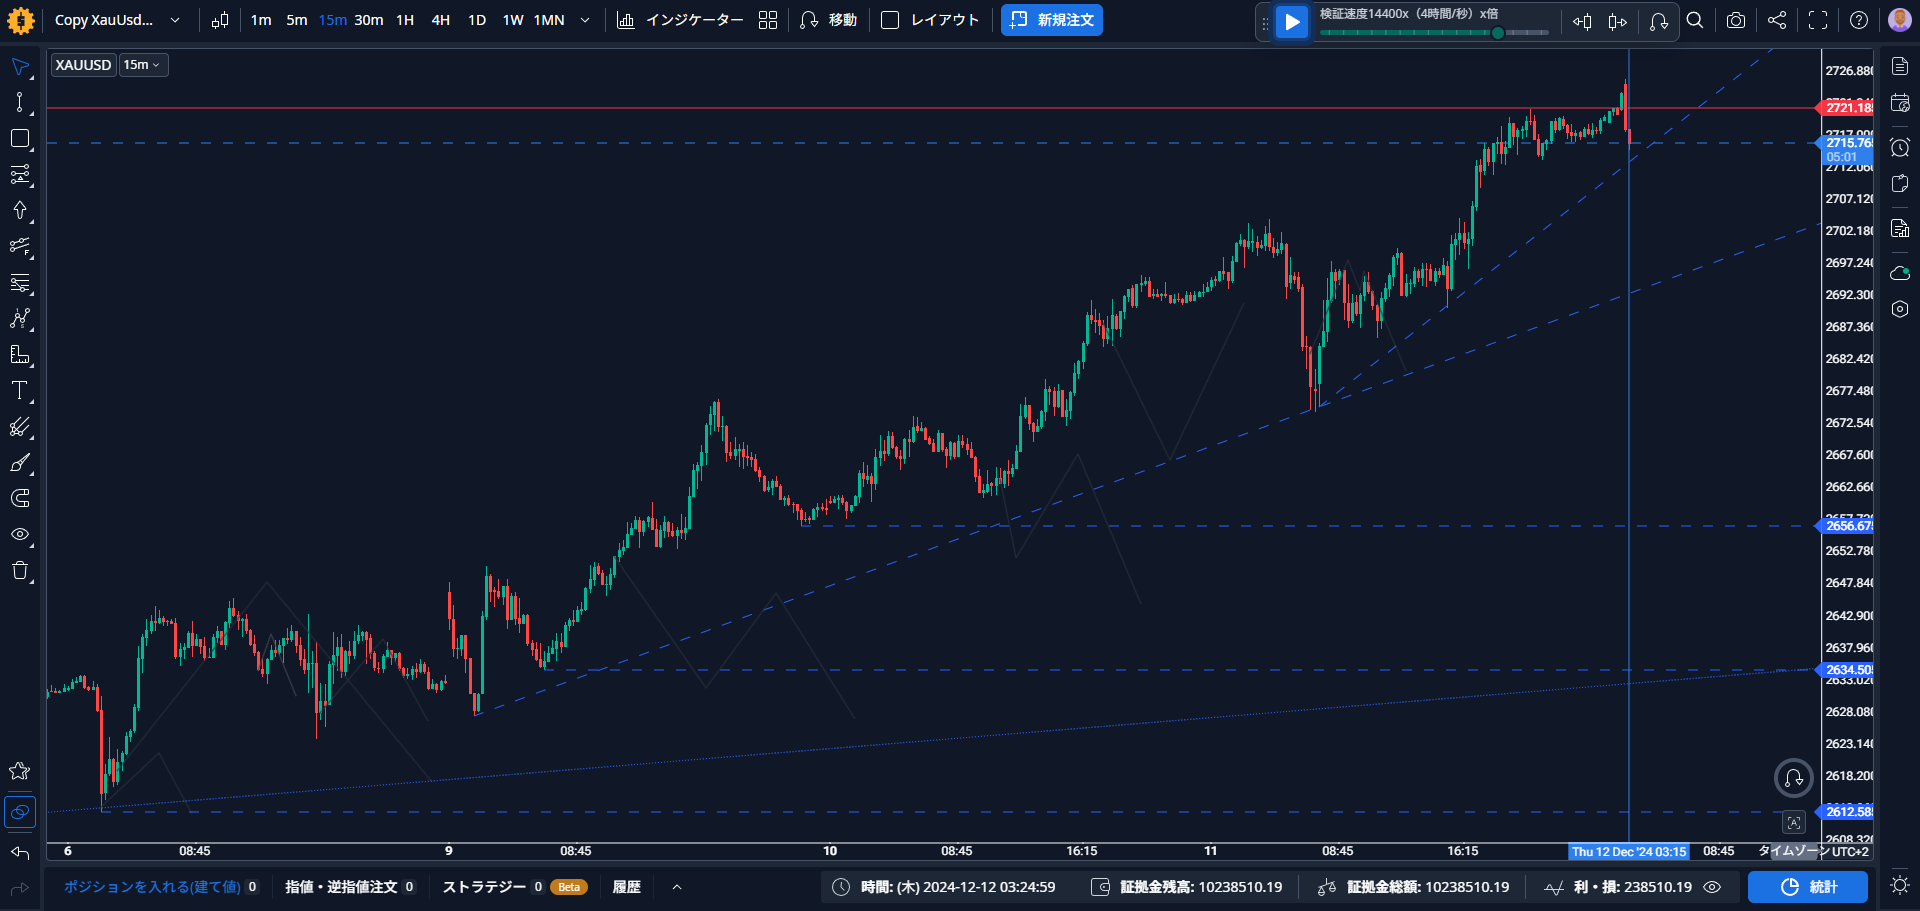Expand the 15m timeframe dropdown on chart
The image size is (1920, 911).
[143, 65]
